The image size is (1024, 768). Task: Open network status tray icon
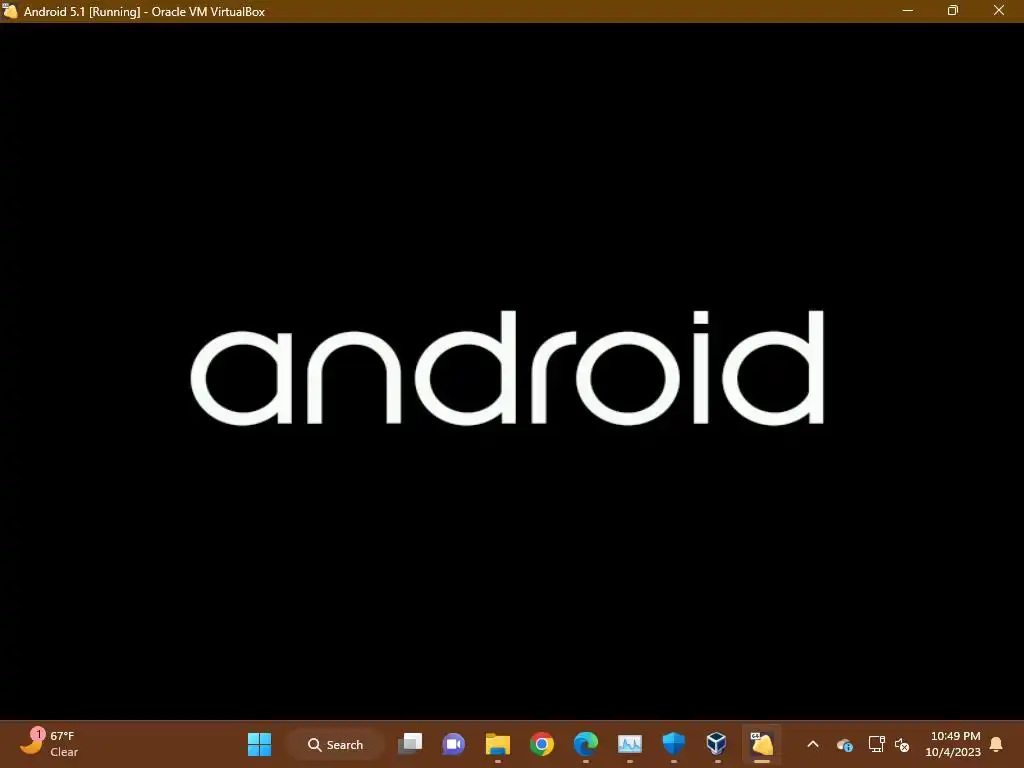(x=876, y=744)
